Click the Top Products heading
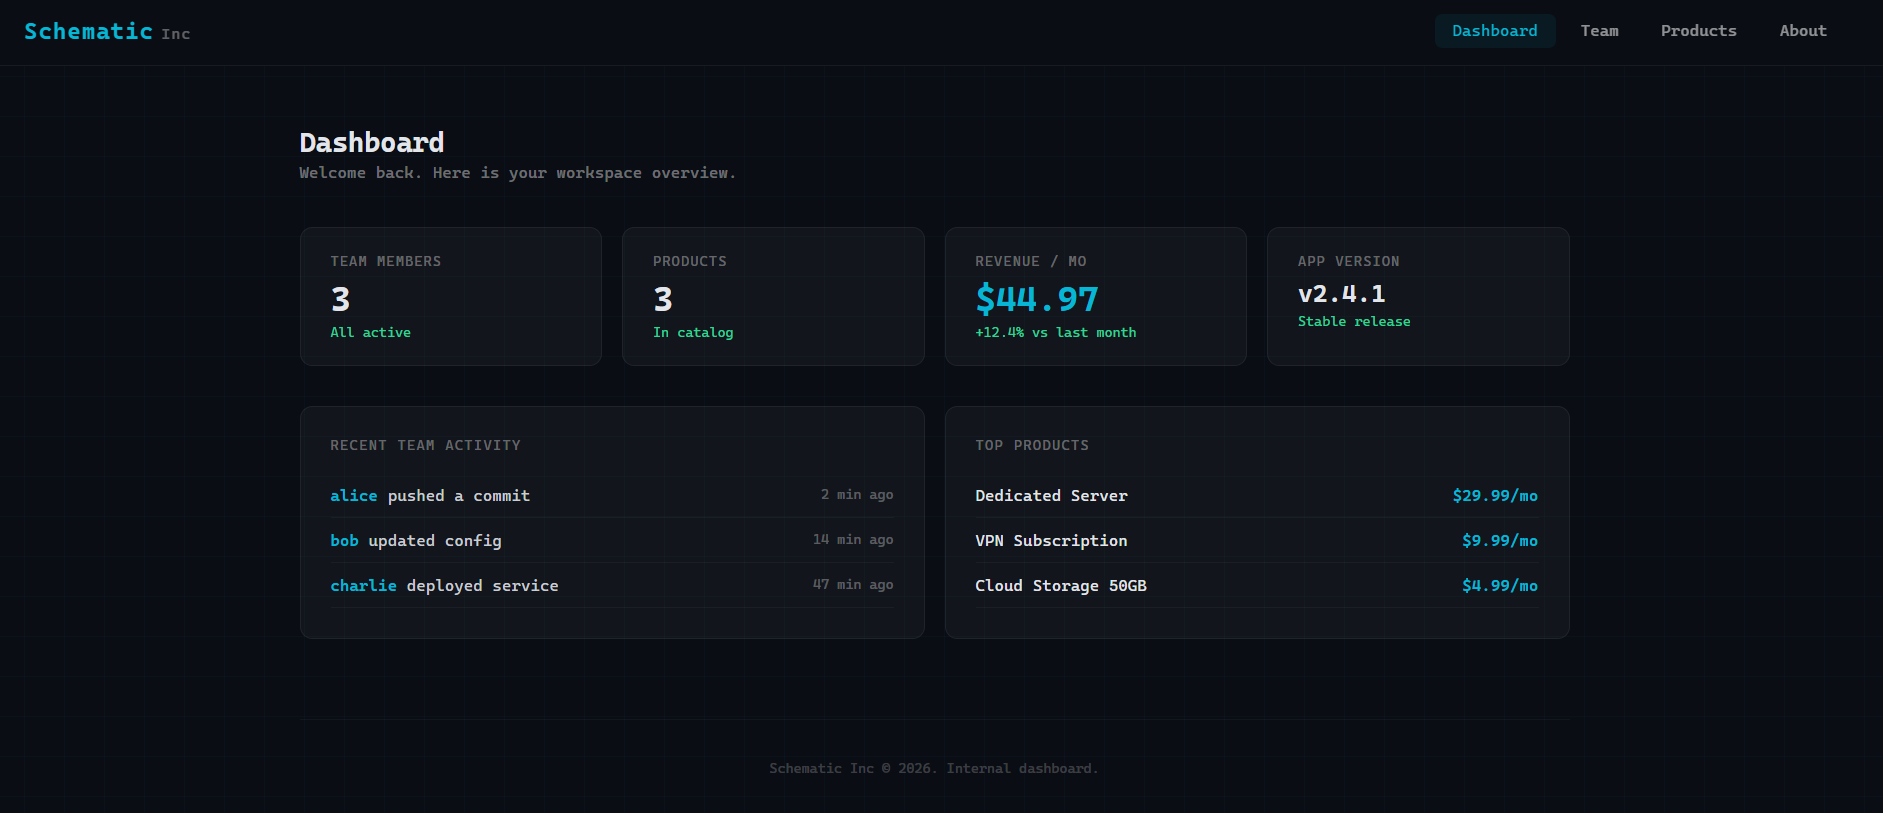 click(1031, 446)
